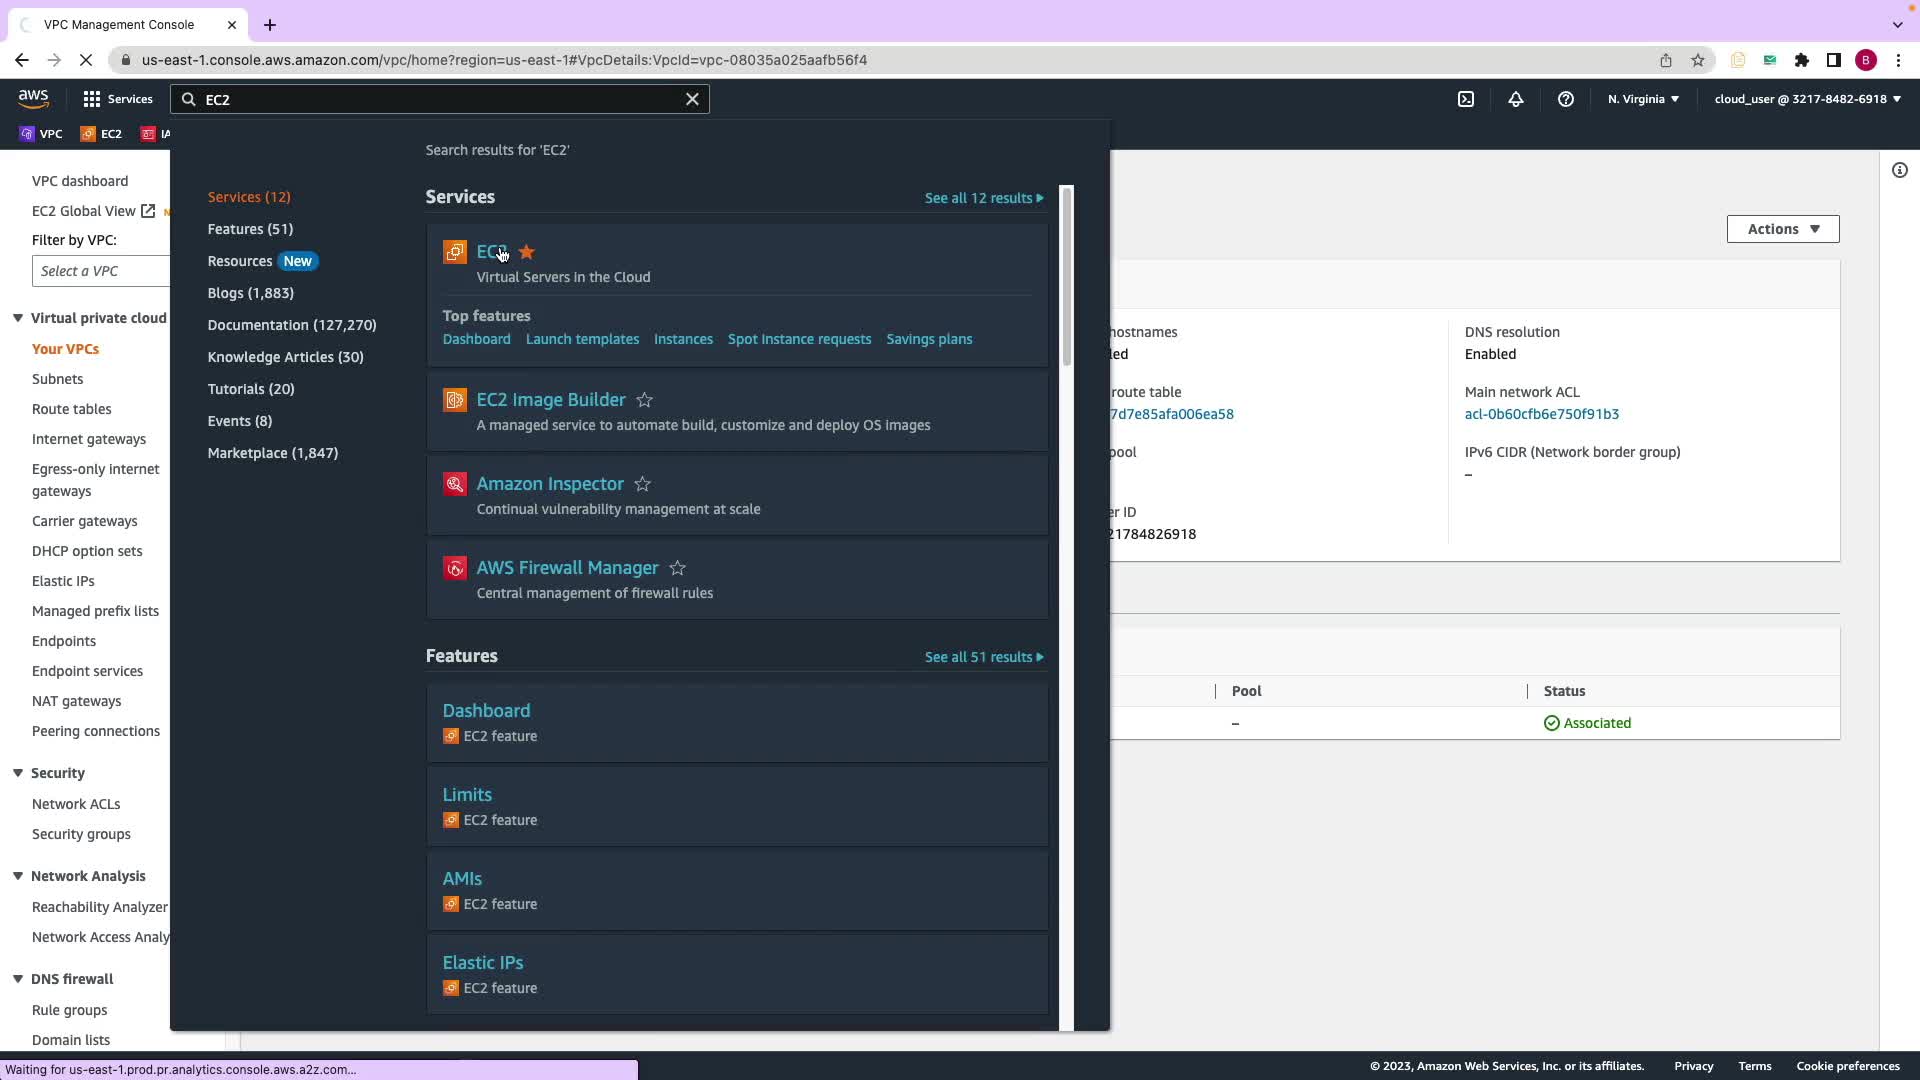Click the help question mark icon

(x=1566, y=99)
